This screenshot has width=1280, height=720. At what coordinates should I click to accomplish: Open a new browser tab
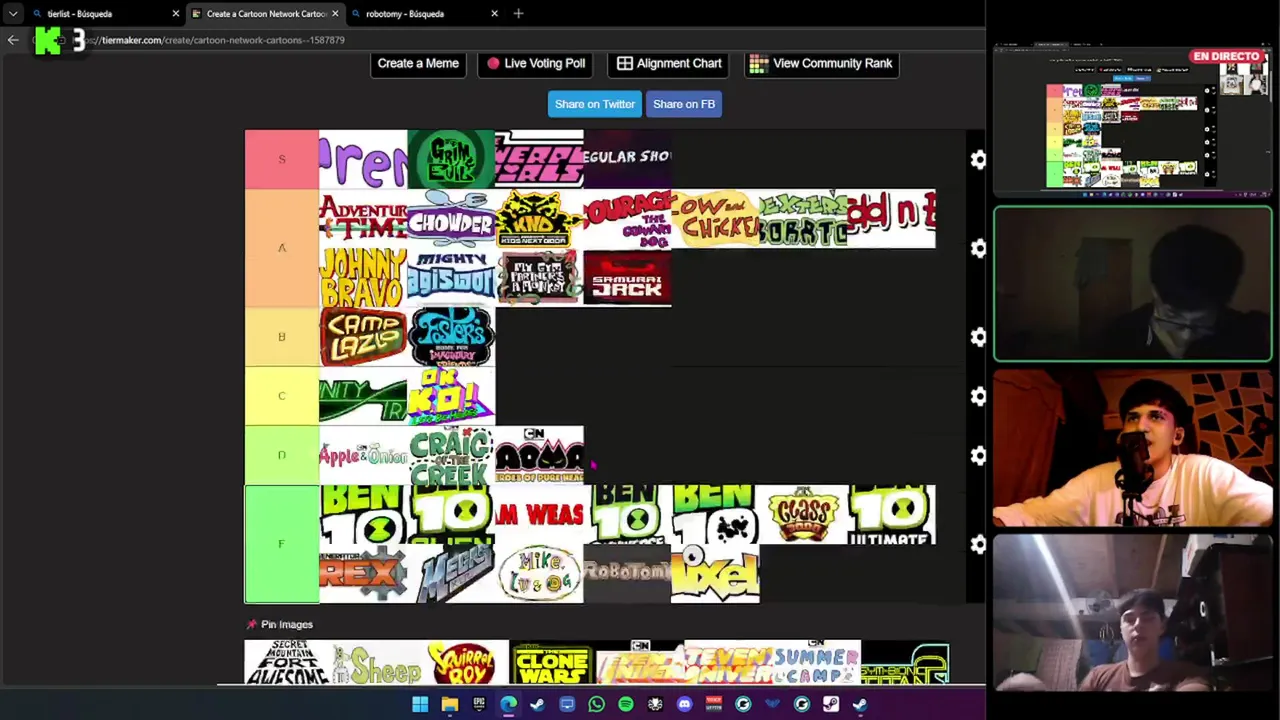(x=518, y=13)
